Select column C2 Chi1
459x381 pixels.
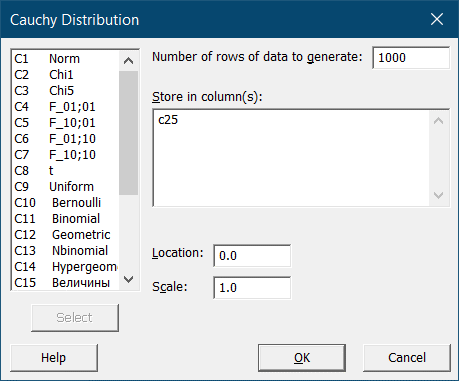coord(65,75)
